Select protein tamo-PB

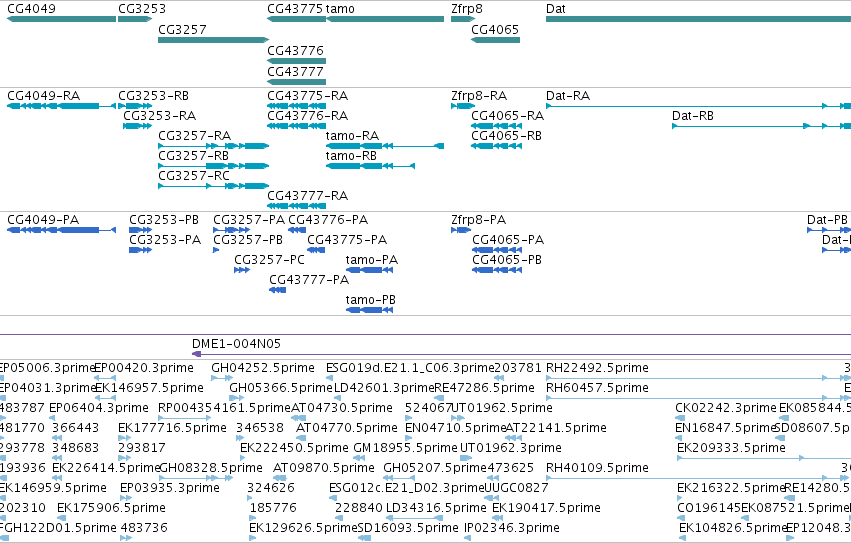[370, 311]
